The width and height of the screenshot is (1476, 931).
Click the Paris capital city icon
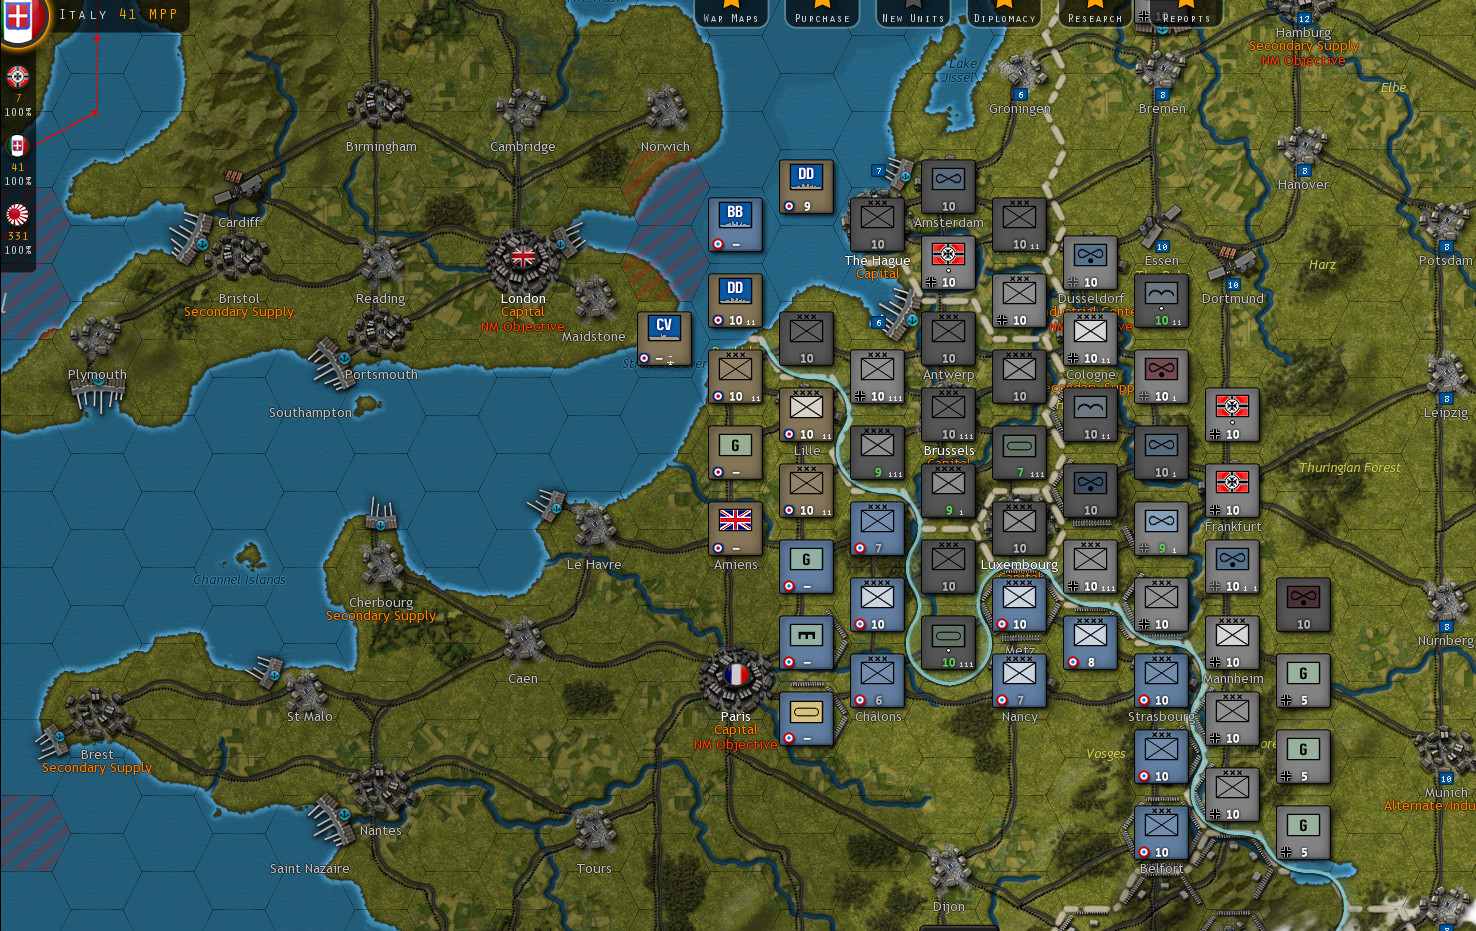[736, 677]
